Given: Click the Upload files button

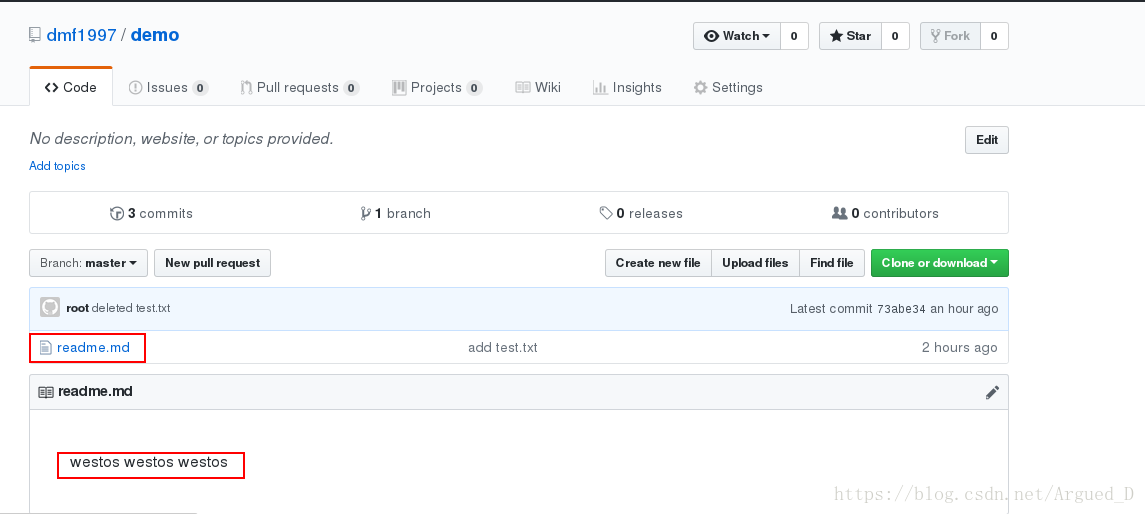Looking at the screenshot, I should 755,263.
